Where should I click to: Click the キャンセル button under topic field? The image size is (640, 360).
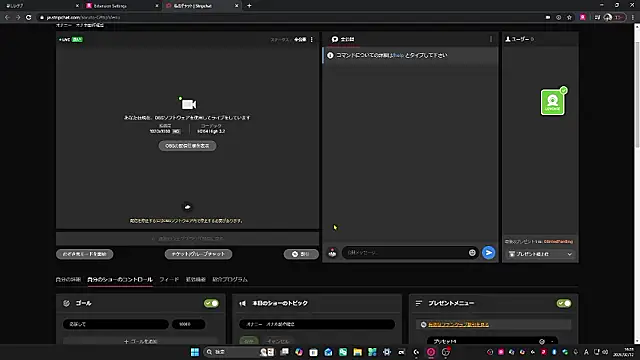pos(278,341)
